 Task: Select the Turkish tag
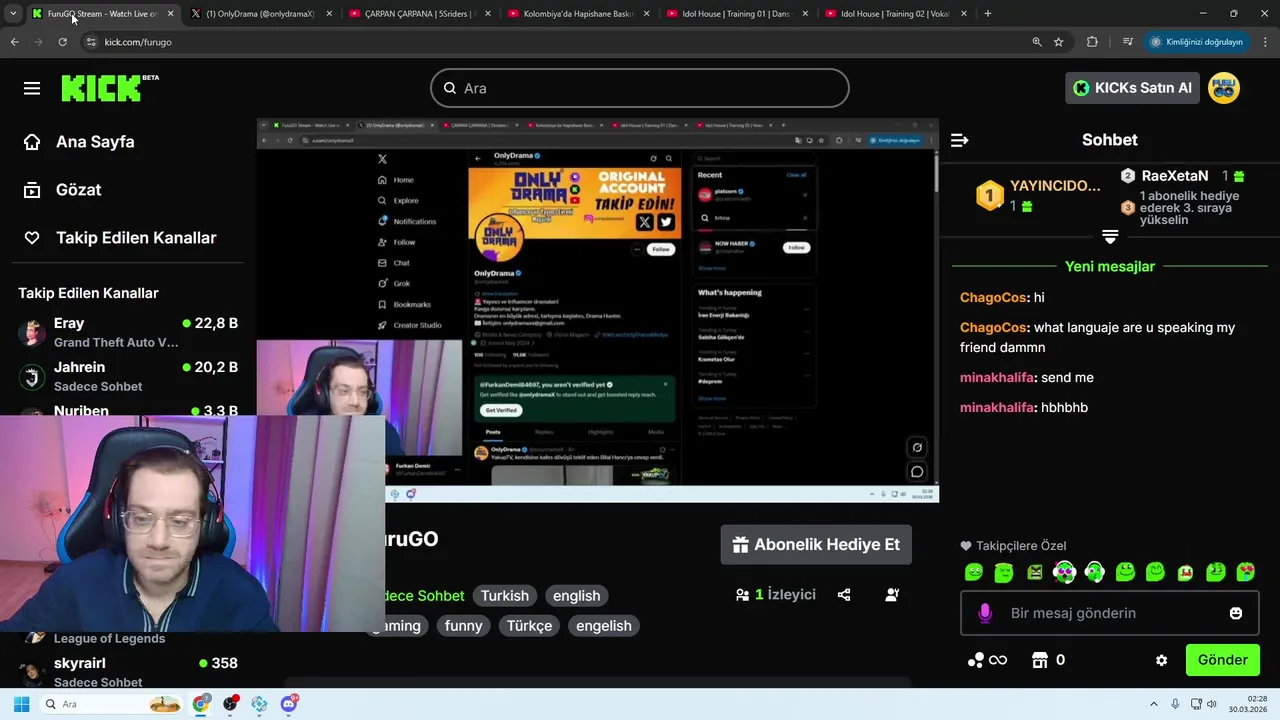tap(504, 596)
